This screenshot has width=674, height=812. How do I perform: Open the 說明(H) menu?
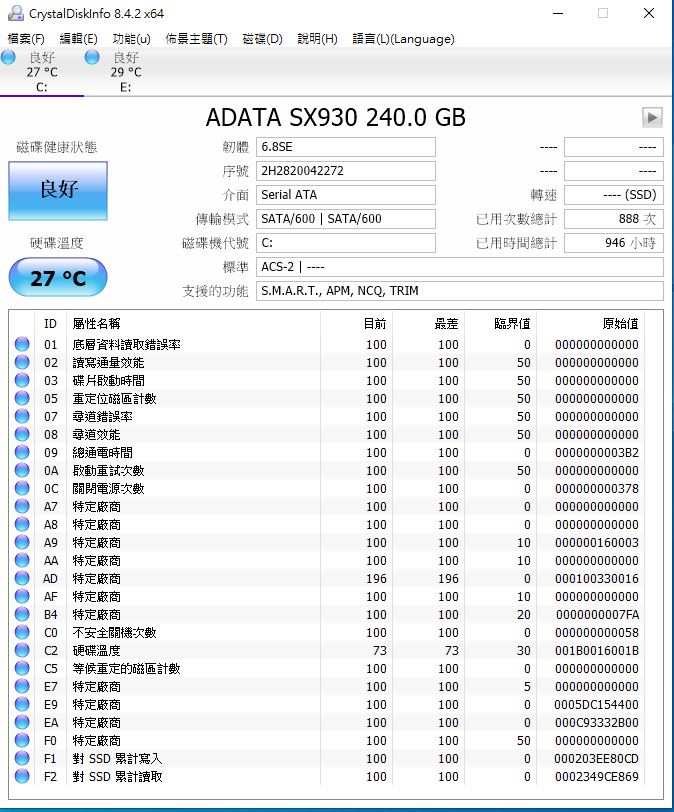coord(317,39)
